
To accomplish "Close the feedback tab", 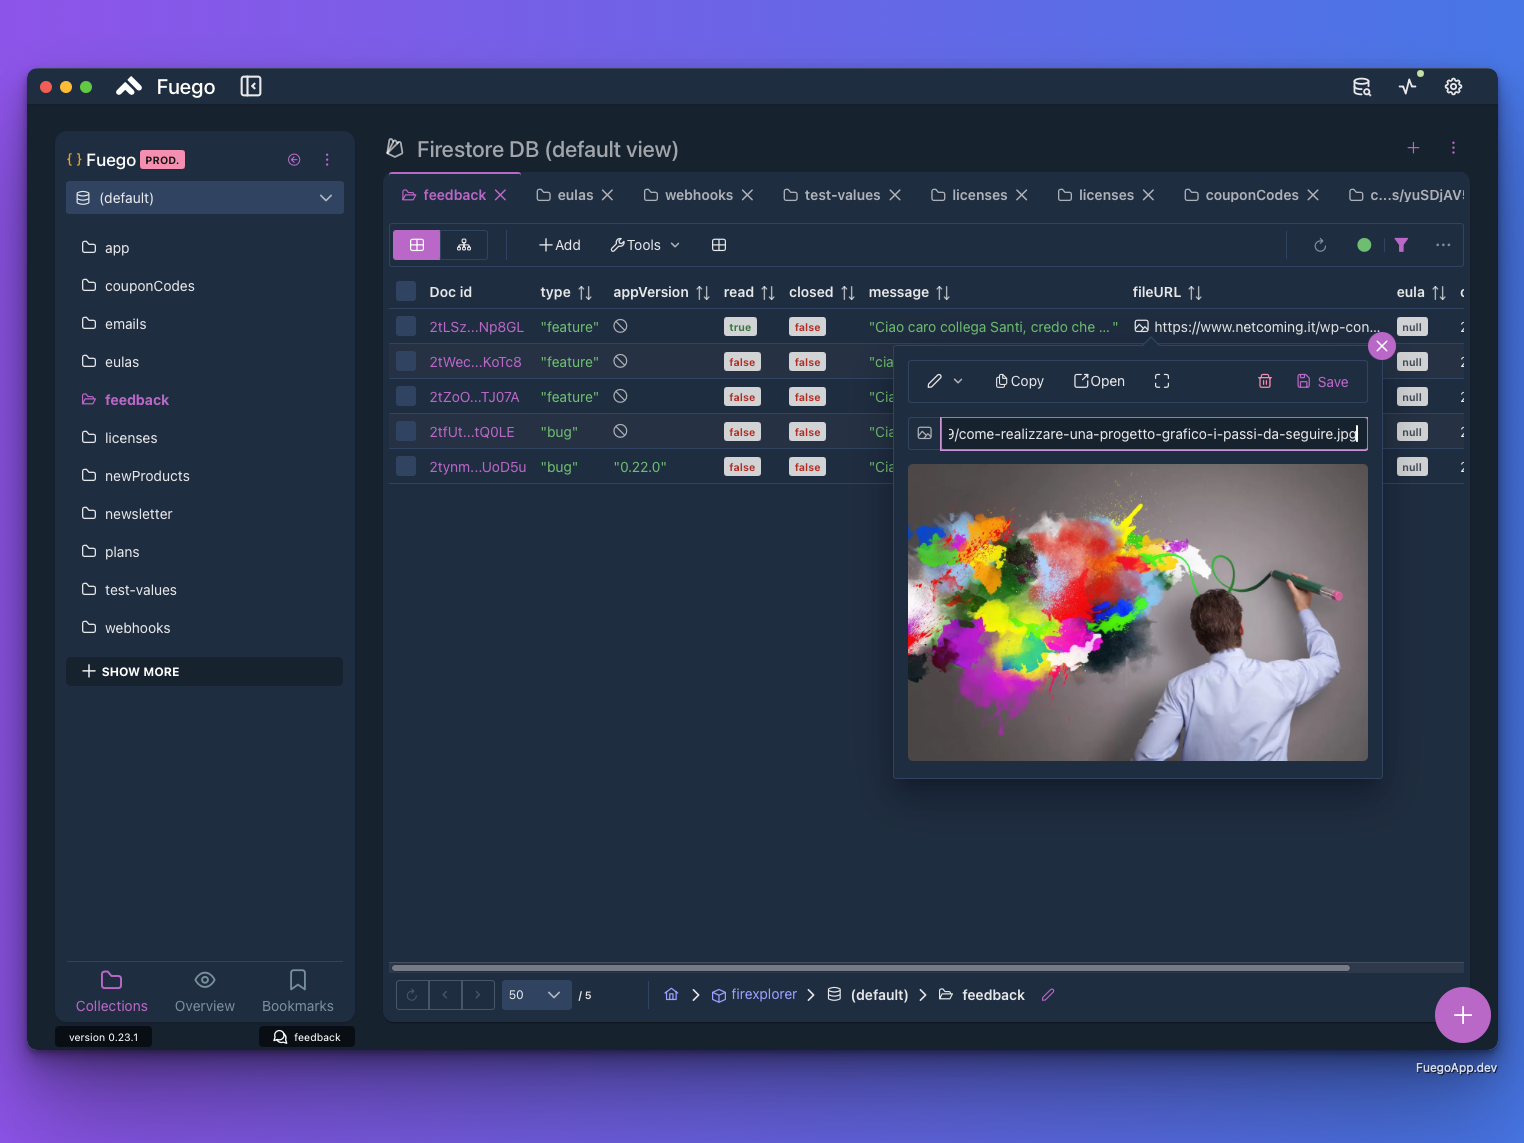I will [500, 195].
